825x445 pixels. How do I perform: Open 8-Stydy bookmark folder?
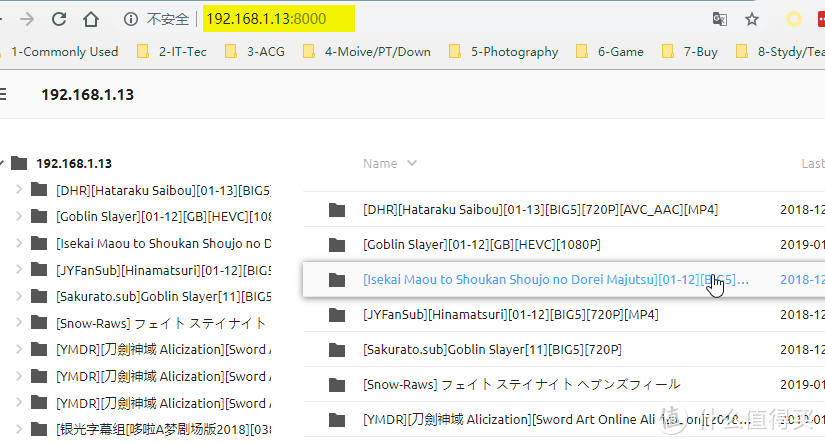[x=780, y=52]
